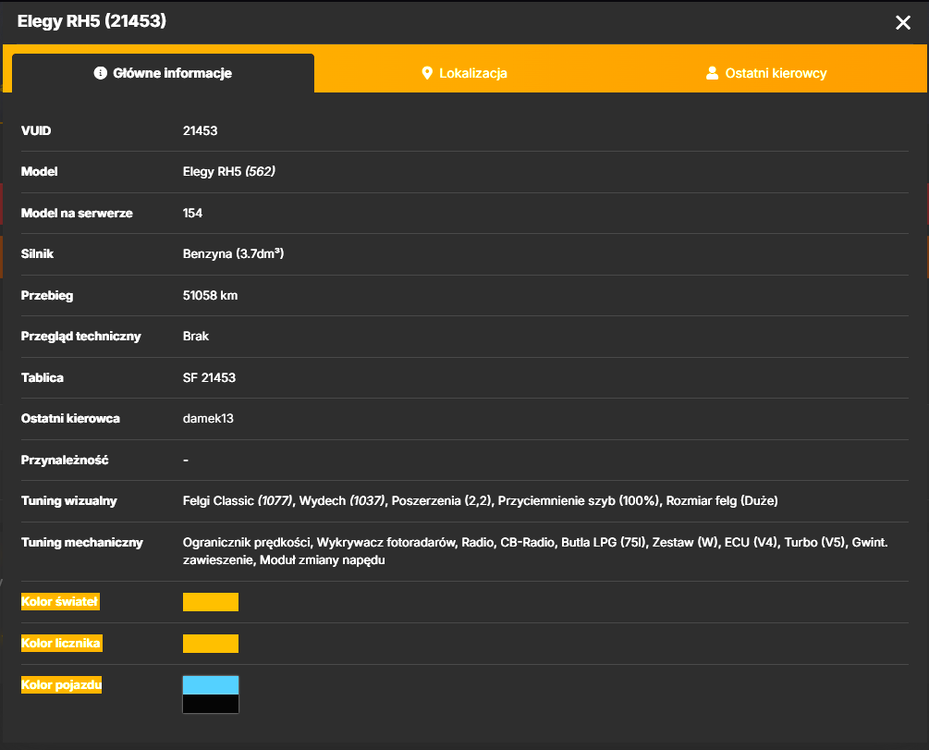Switch to the Lokalizacja tab
Screen dimensions: 929x750
pyautogui.click(x=464, y=73)
